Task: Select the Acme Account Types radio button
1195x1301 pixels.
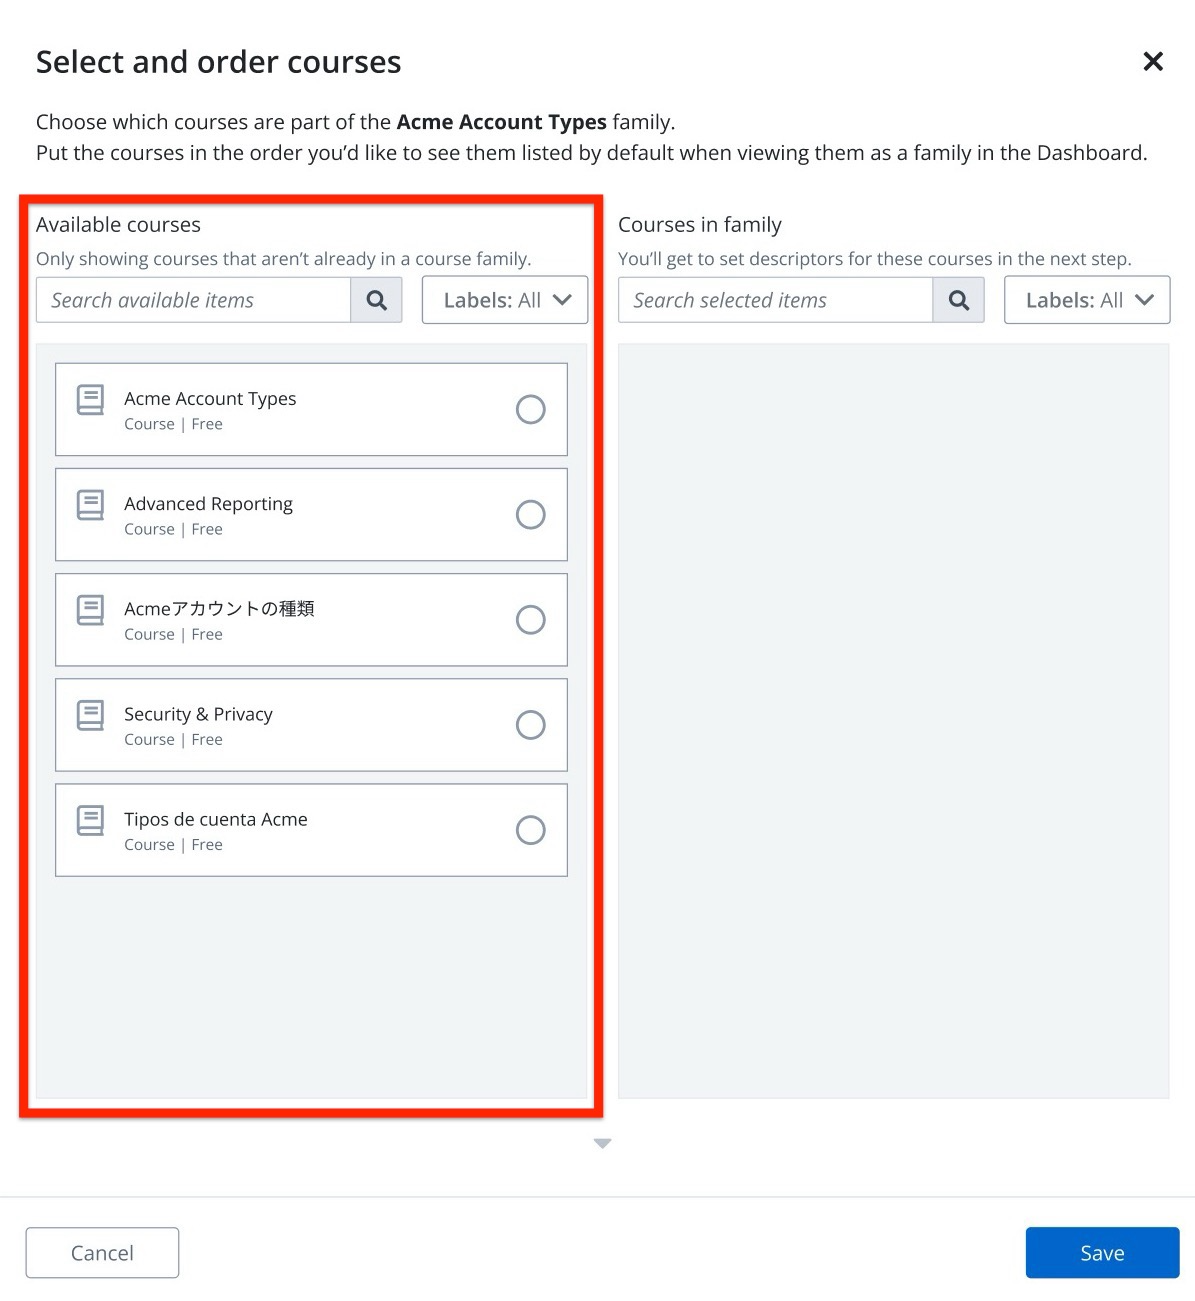Action: pyautogui.click(x=530, y=409)
